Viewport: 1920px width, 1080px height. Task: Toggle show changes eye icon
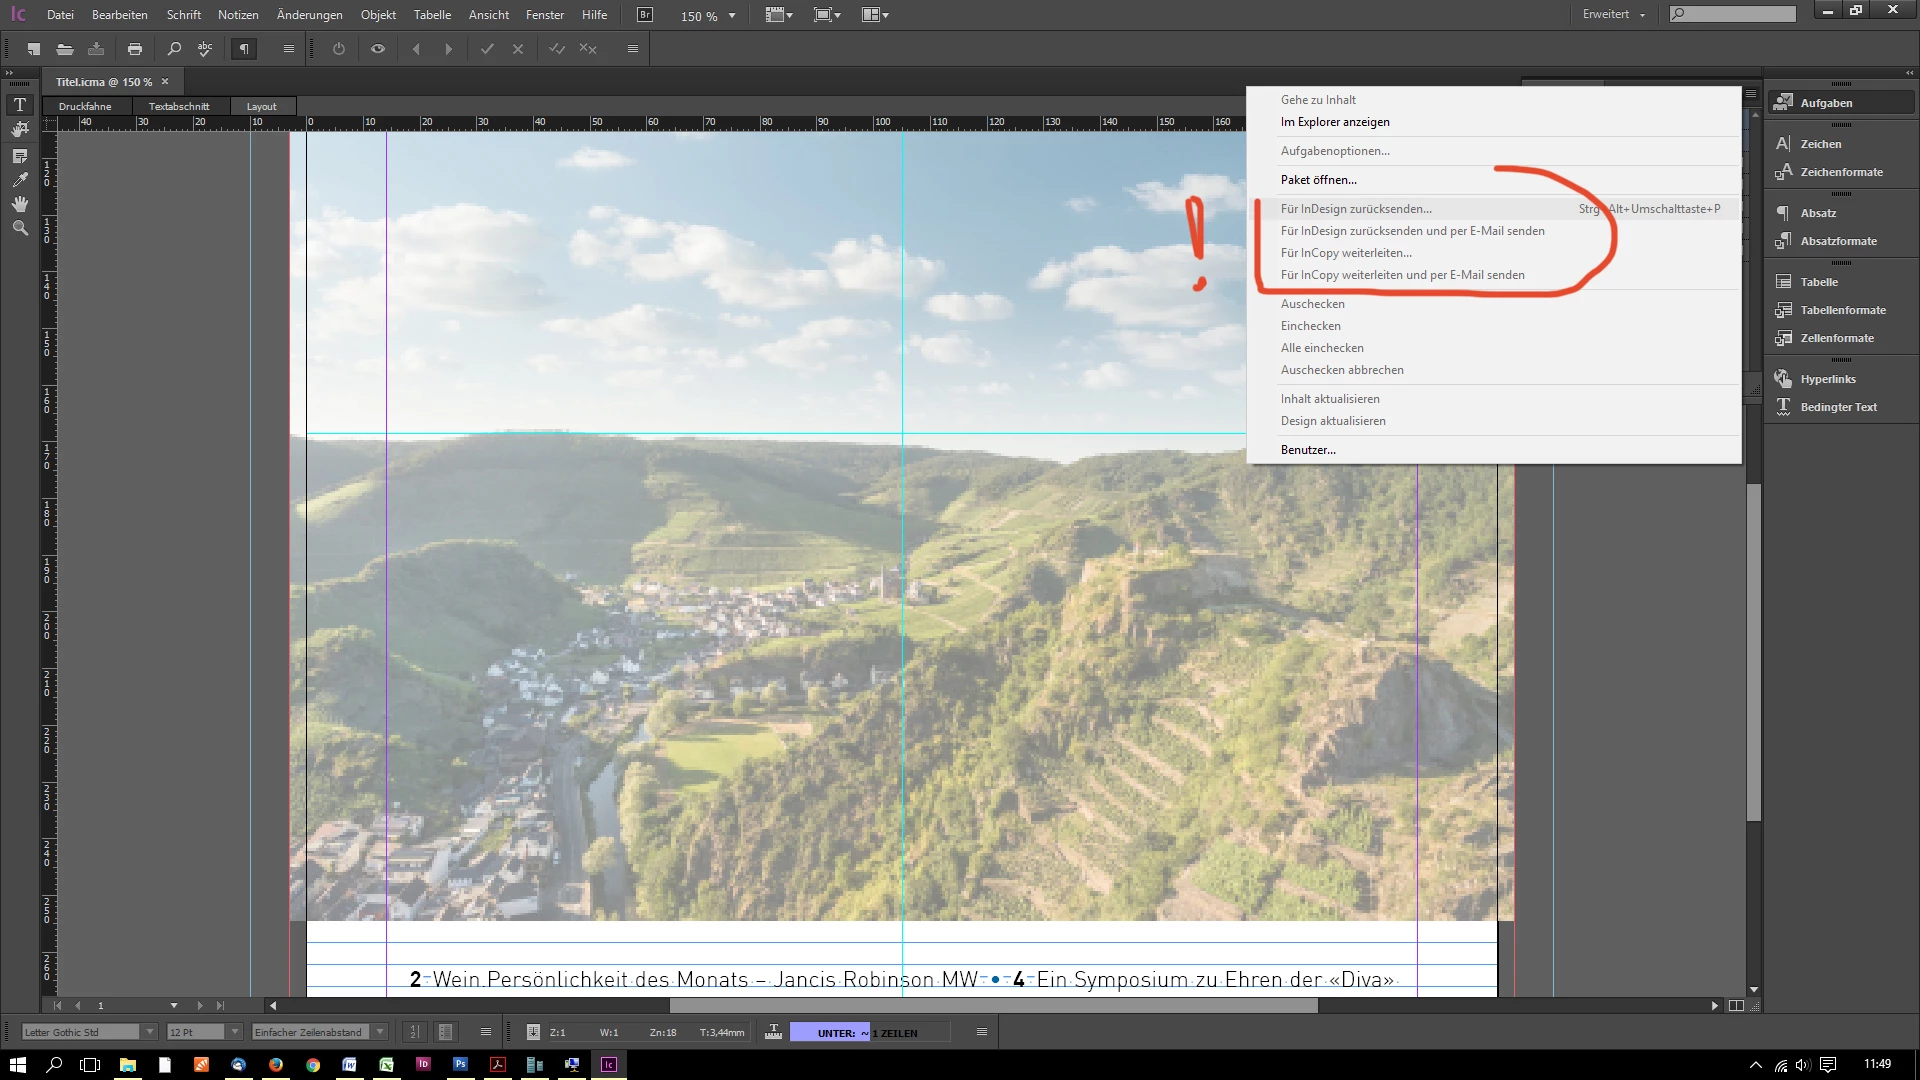tap(378, 49)
